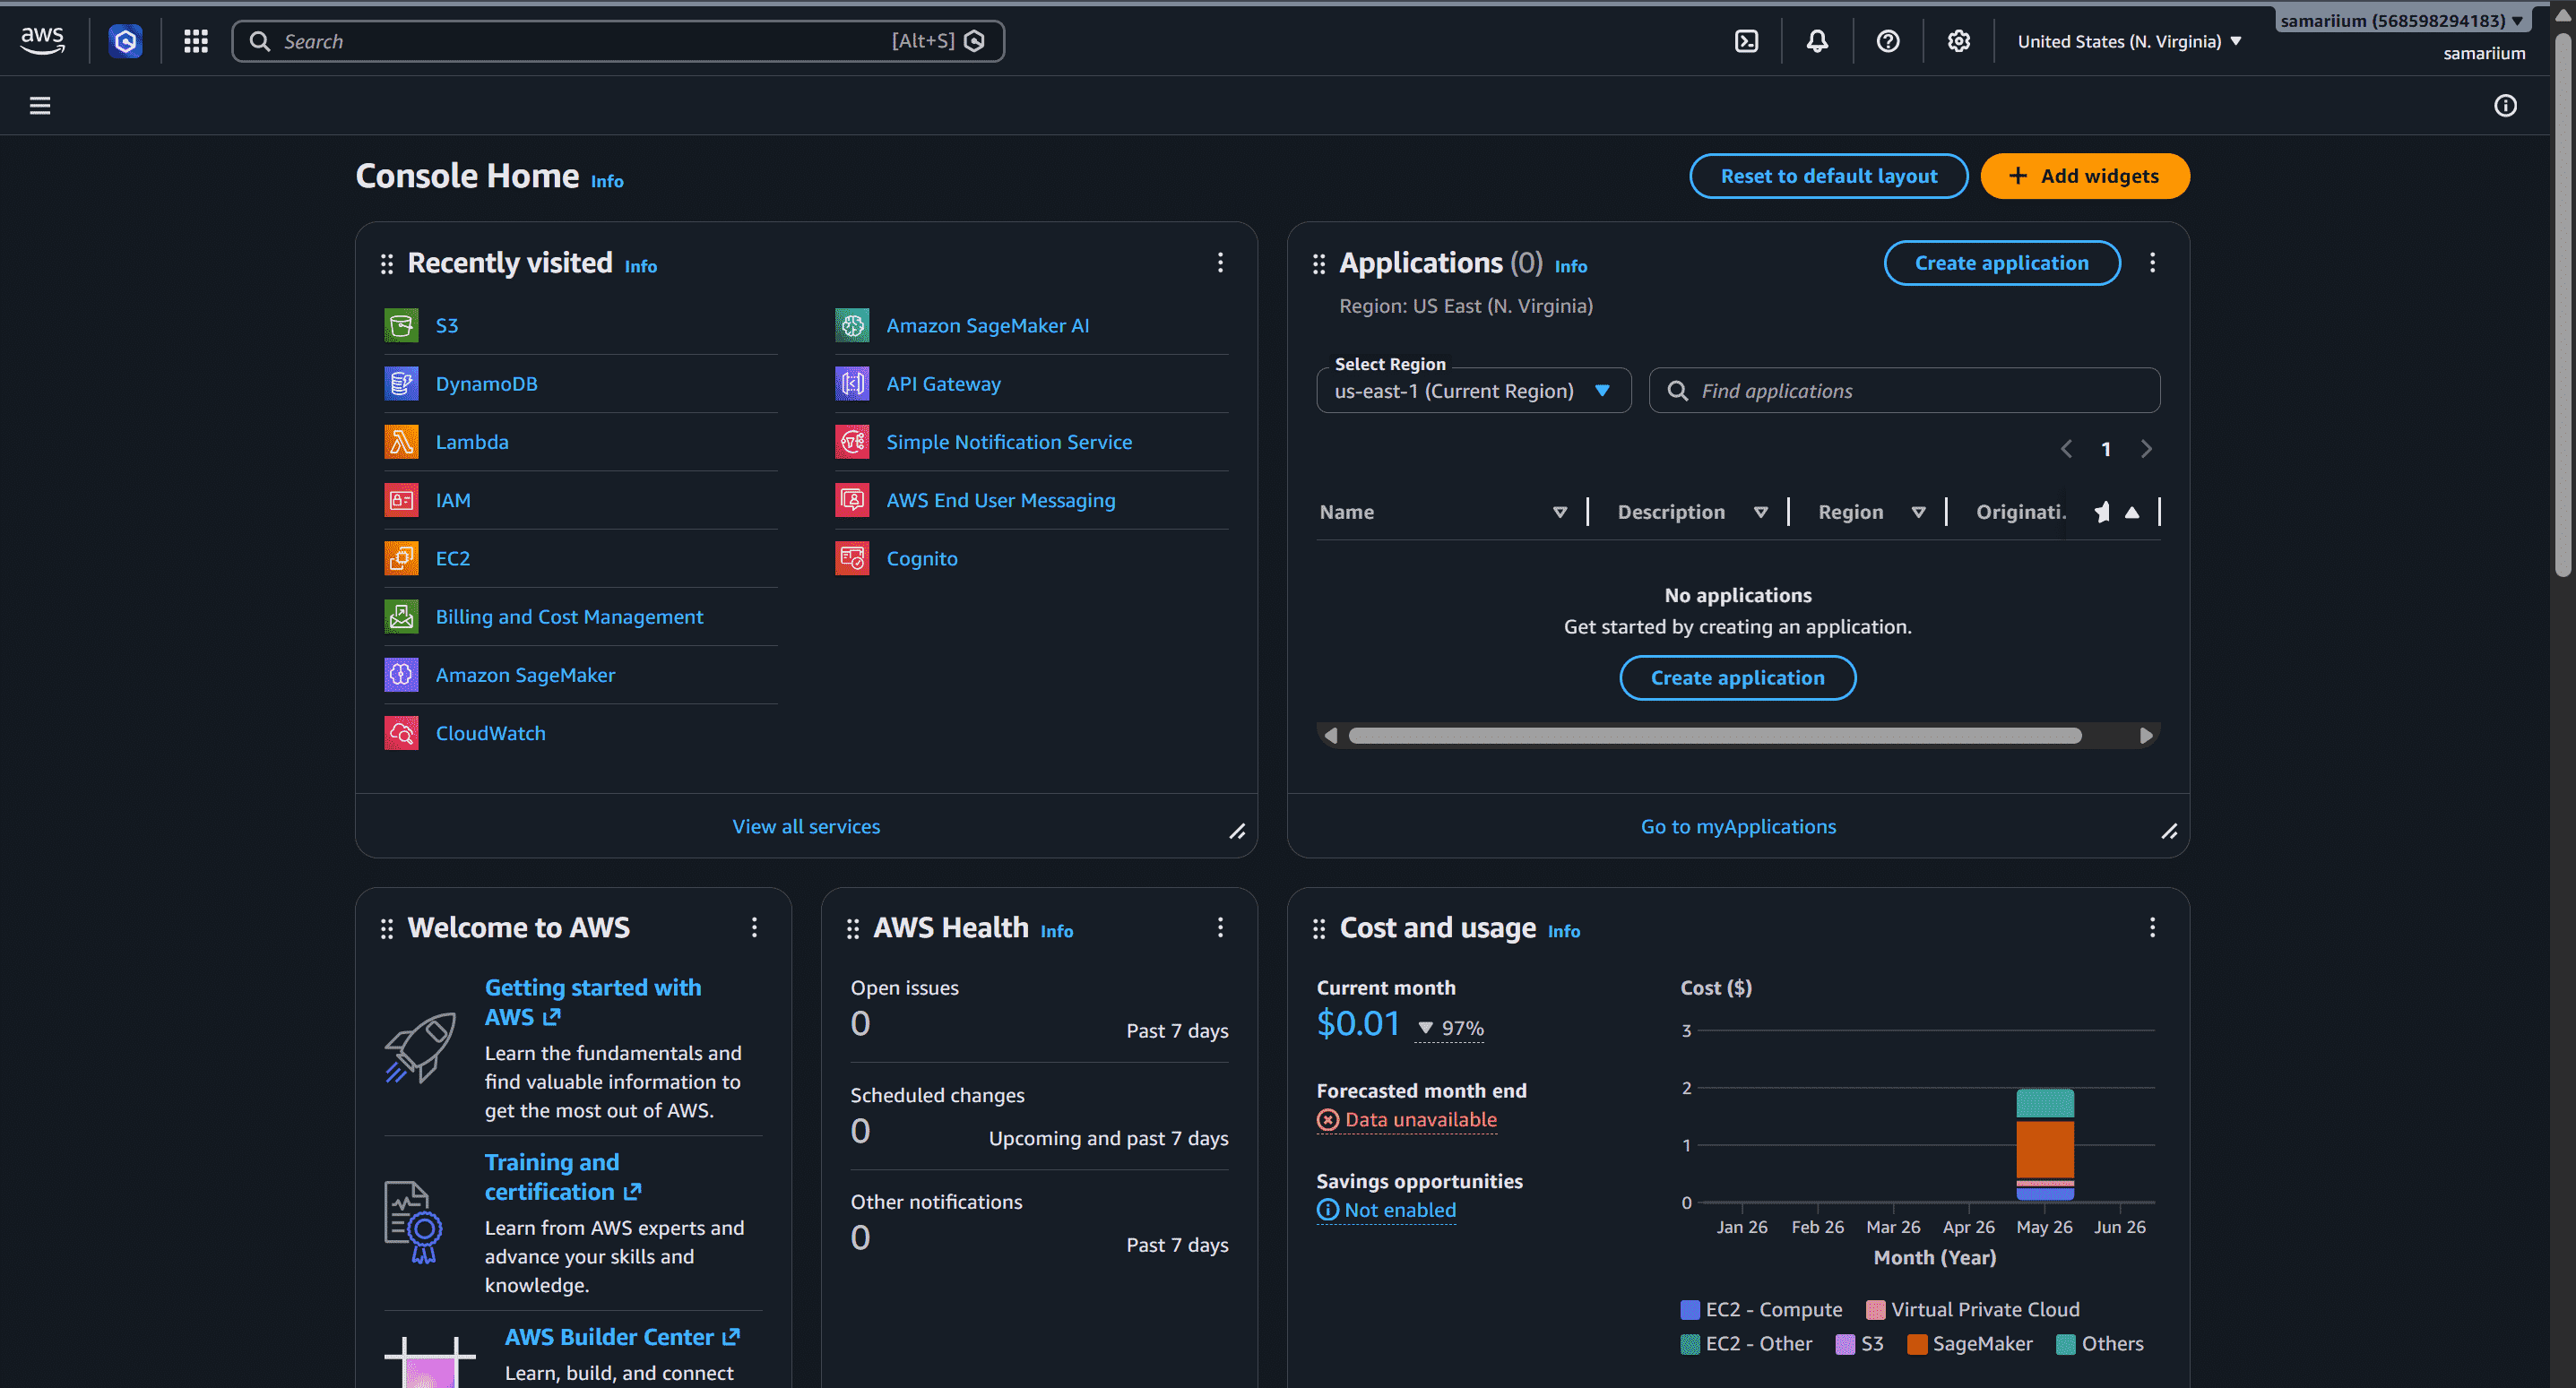
Task: Click the Cognito service icon
Action: click(x=853, y=558)
